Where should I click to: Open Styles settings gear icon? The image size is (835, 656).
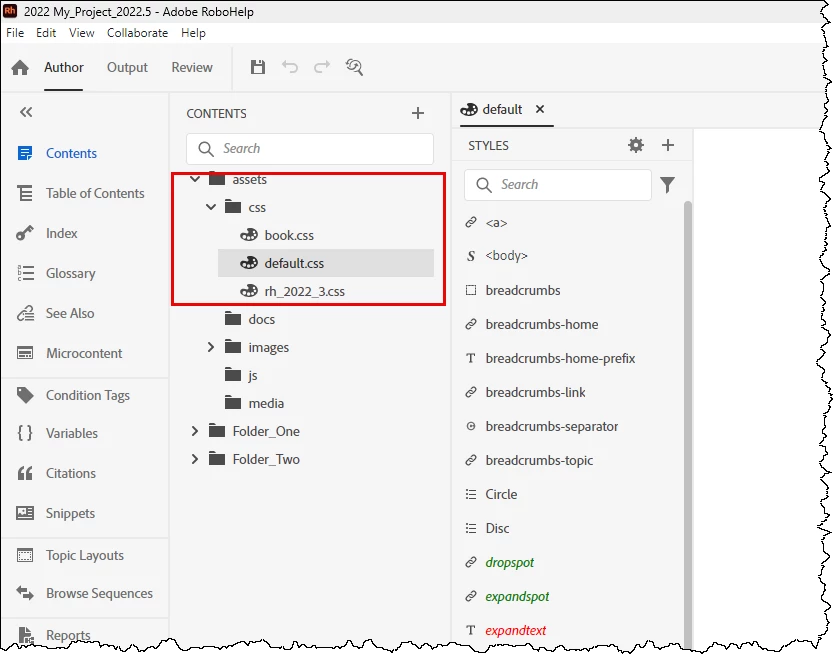[636, 145]
